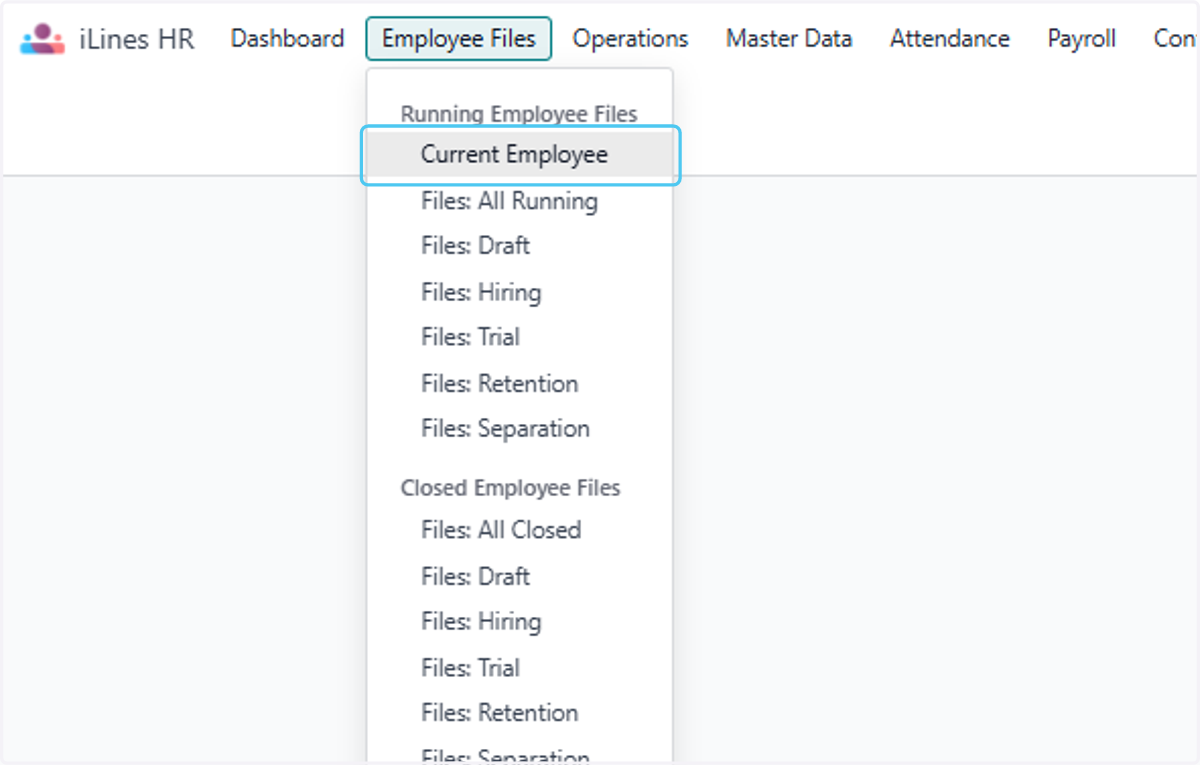Select Current Employee from the dropdown
The width and height of the screenshot is (1200, 765).
point(520,155)
